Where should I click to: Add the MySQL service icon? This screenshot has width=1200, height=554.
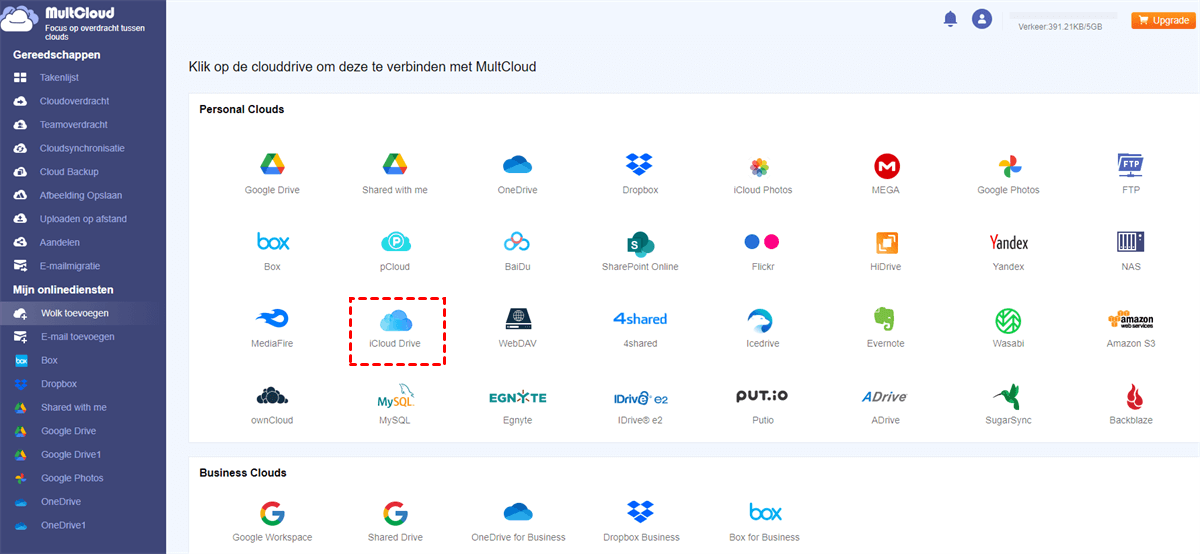coord(395,396)
